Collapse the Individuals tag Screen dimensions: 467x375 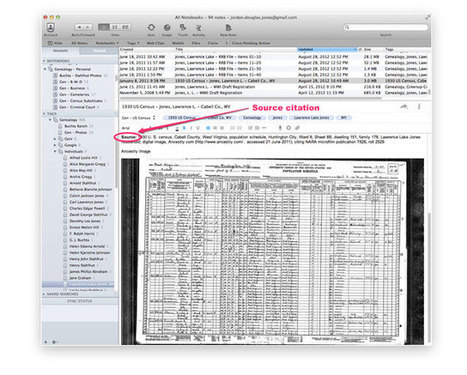tap(55, 151)
